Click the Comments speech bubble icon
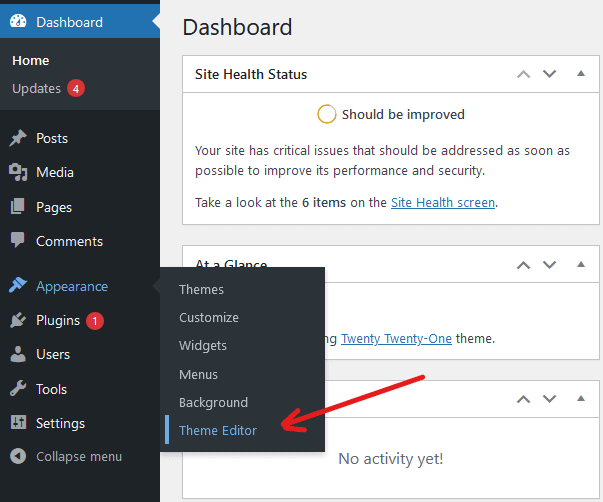Viewport: 603px width, 502px height. click(18, 241)
